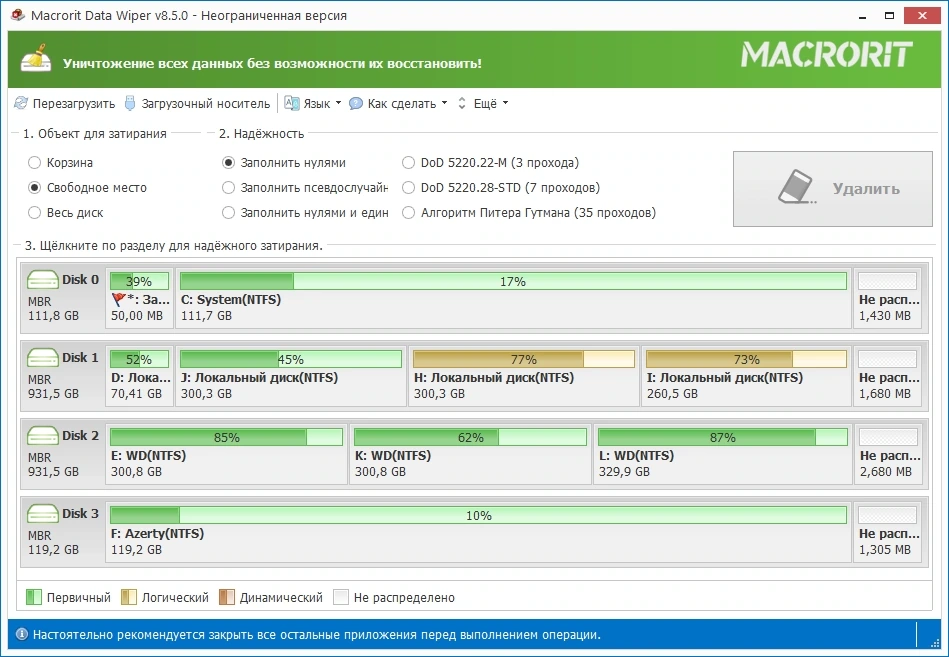The image size is (949, 657).
Task: Choose Заполнить нулями и единицами
Action: coord(305,212)
